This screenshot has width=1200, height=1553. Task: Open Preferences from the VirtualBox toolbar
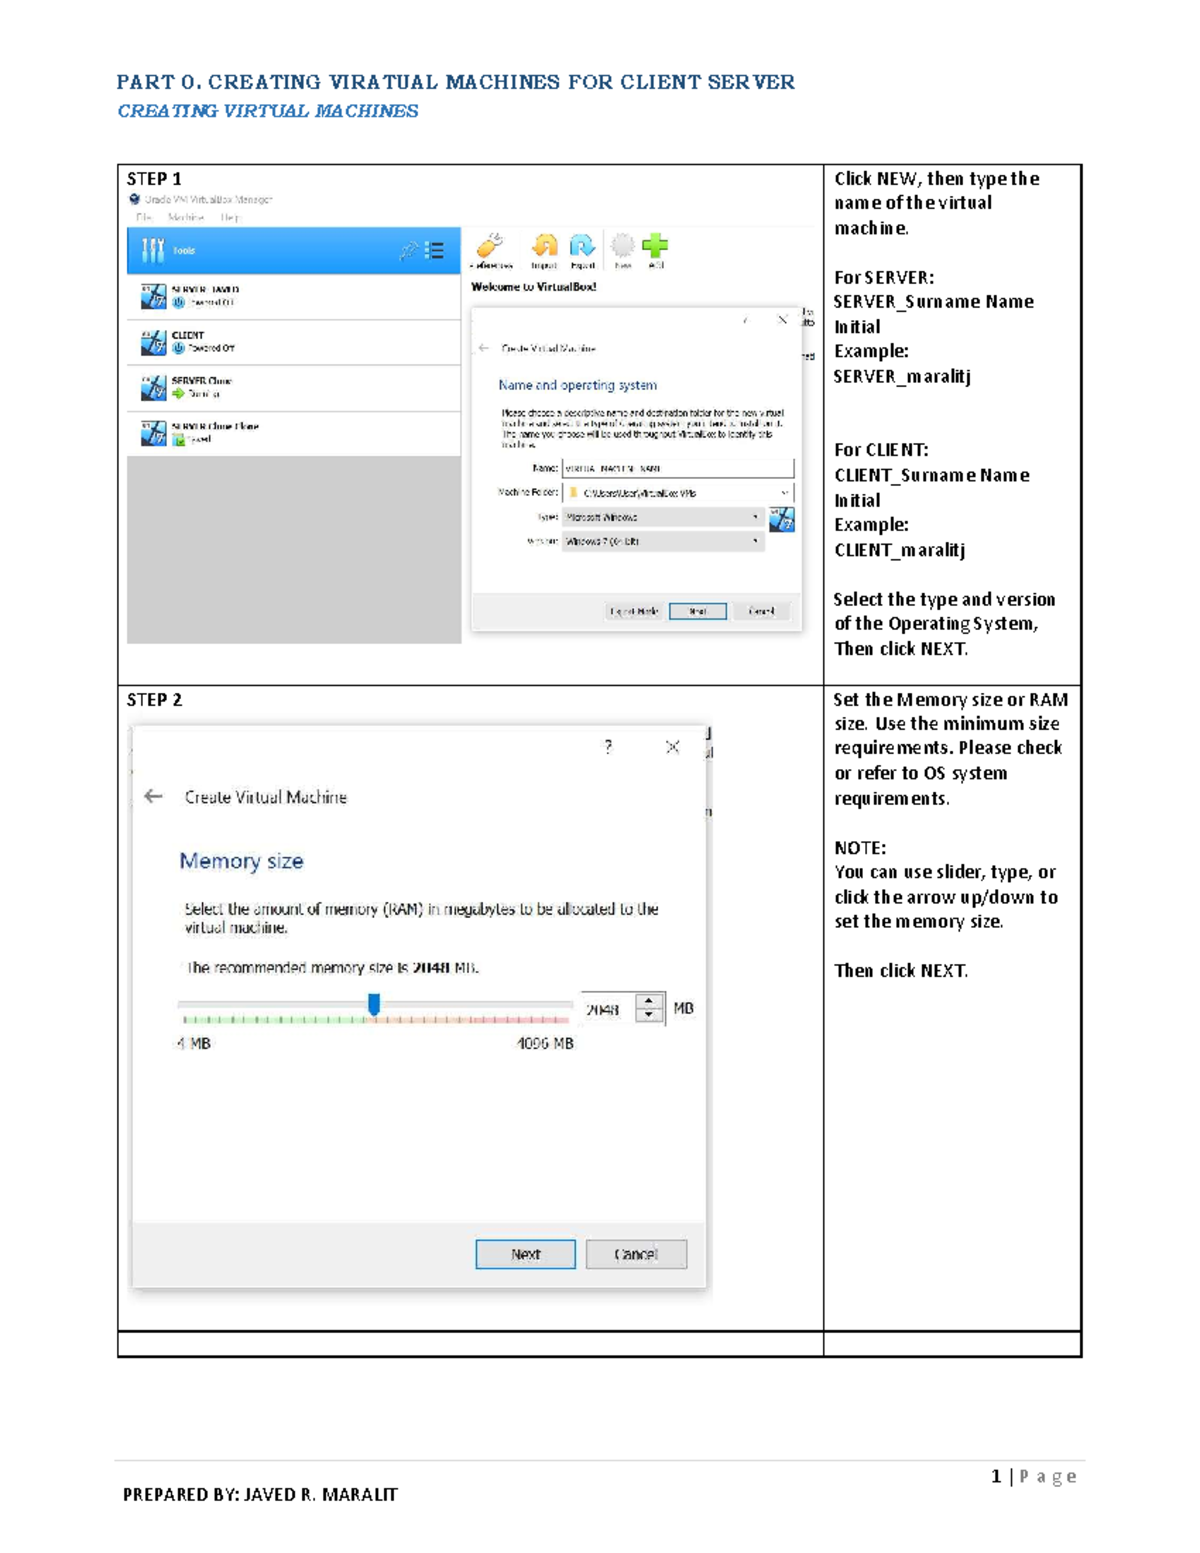[x=490, y=247]
